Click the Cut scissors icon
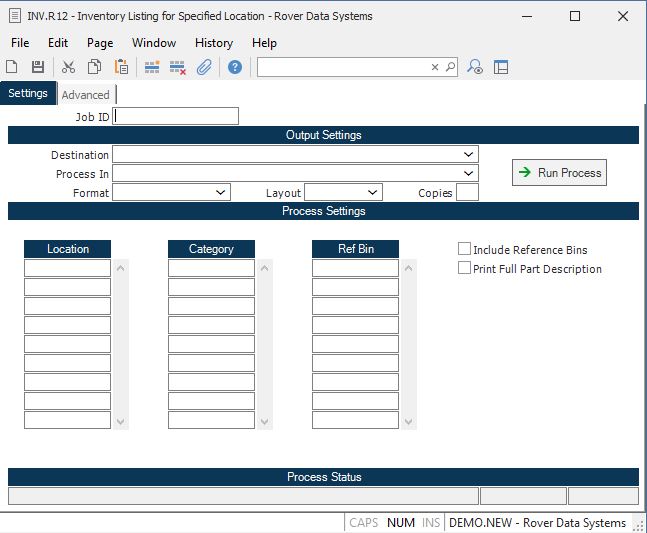This screenshot has width=647, height=533. 68,67
